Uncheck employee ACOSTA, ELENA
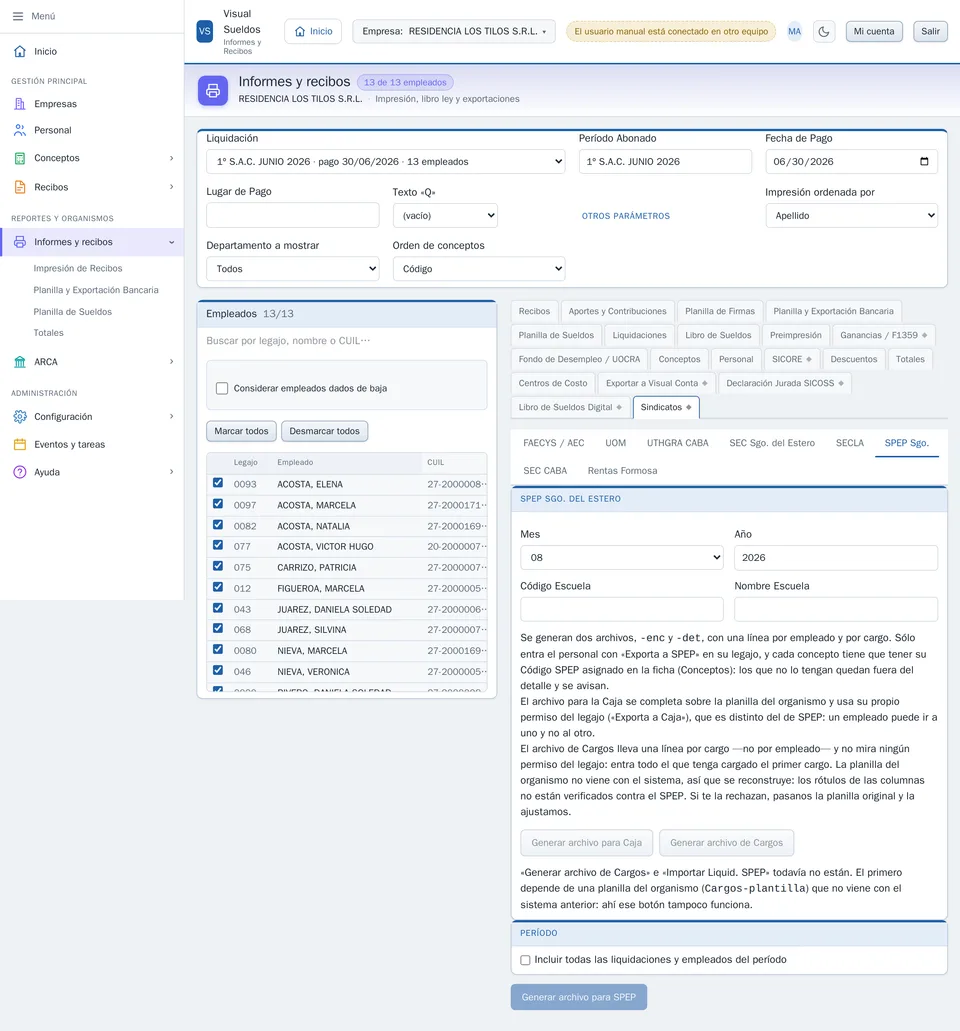 click(x=218, y=483)
